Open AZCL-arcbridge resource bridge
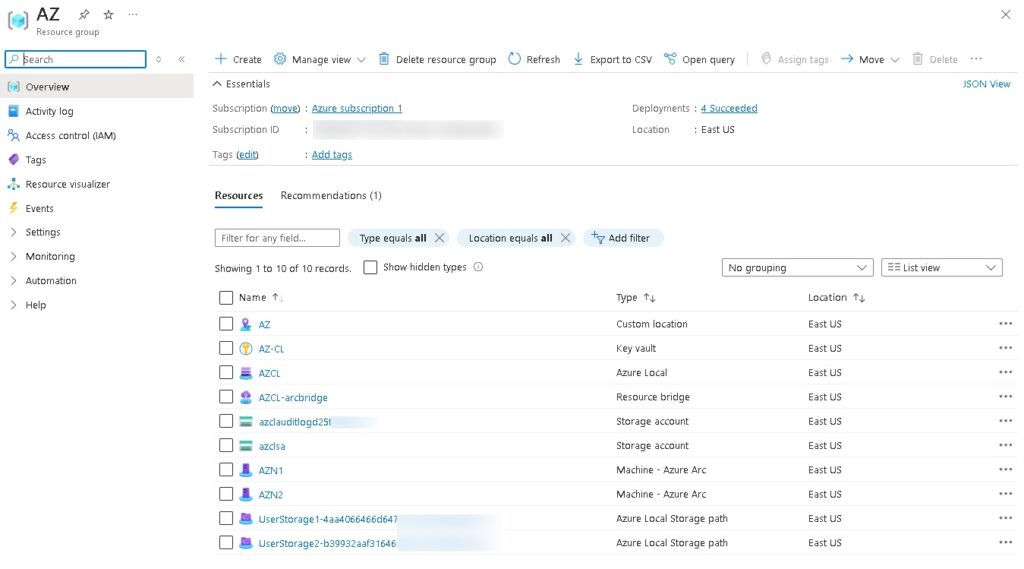1024x569 pixels. tap(293, 397)
